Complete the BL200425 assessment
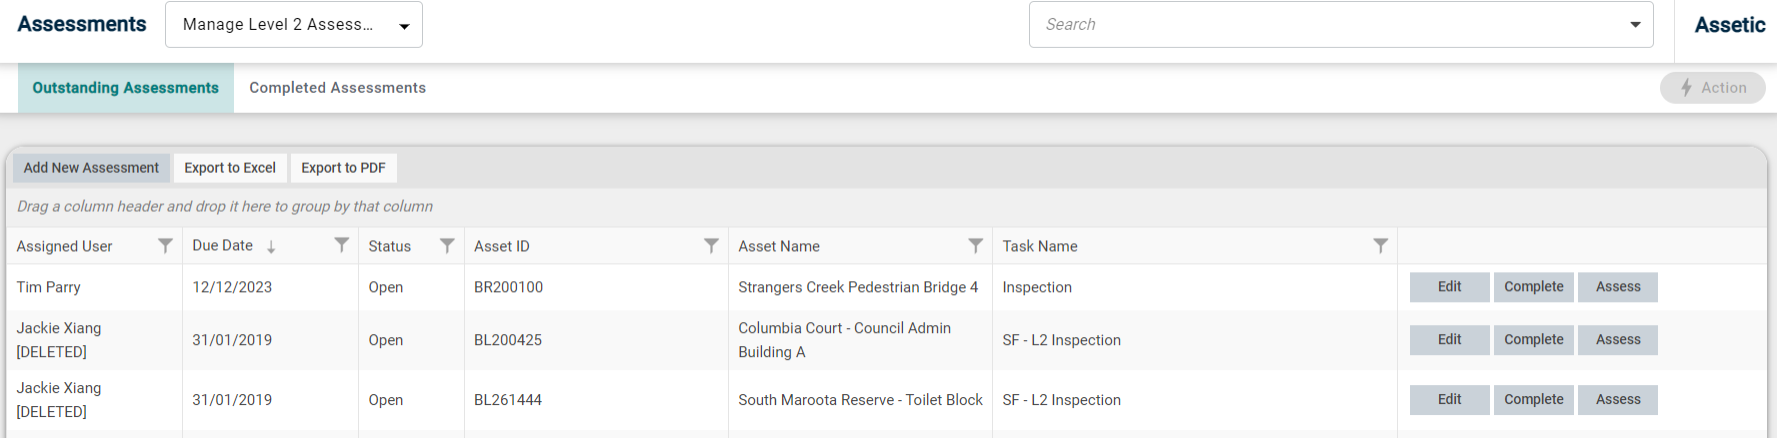The width and height of the screenshot is (1777, 438). (1534, 340)
